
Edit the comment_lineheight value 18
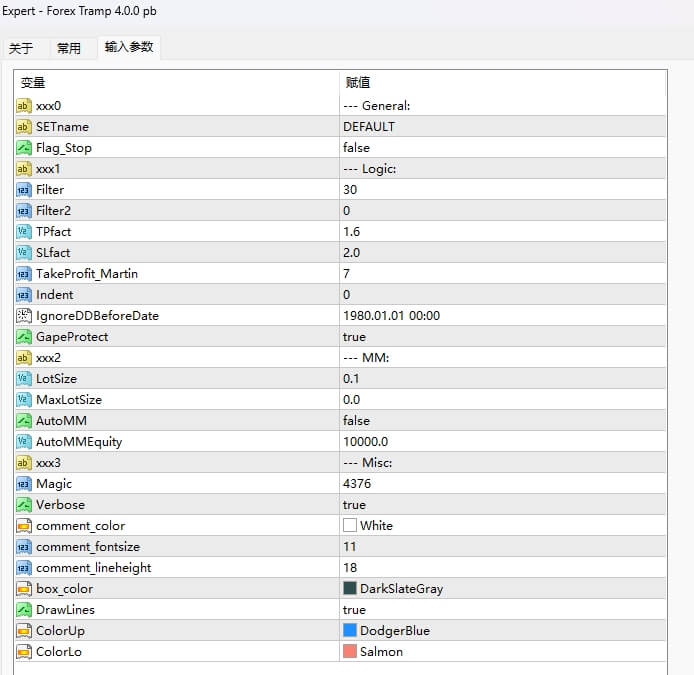[502, 568]
